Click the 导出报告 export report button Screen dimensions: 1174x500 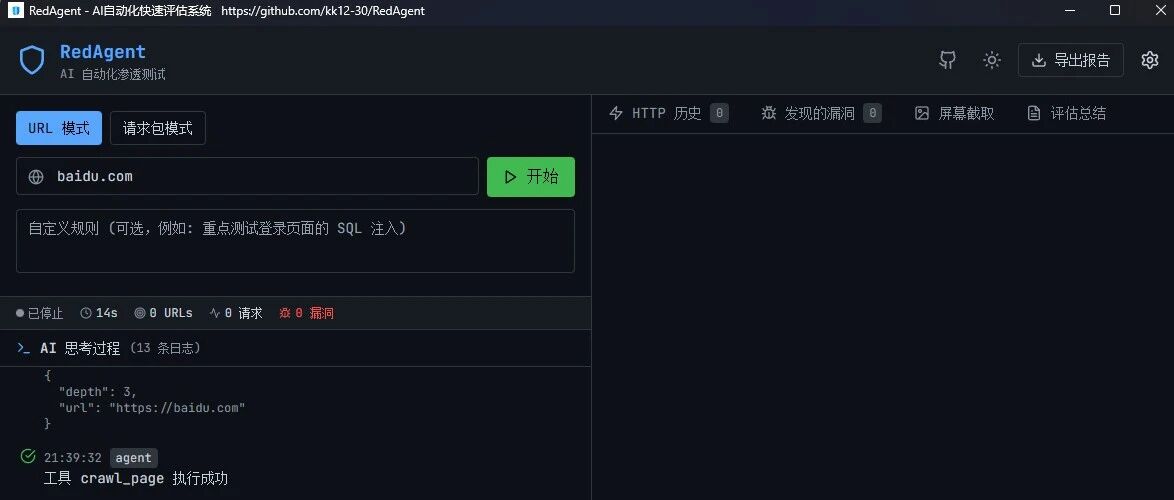point(1071,60)
